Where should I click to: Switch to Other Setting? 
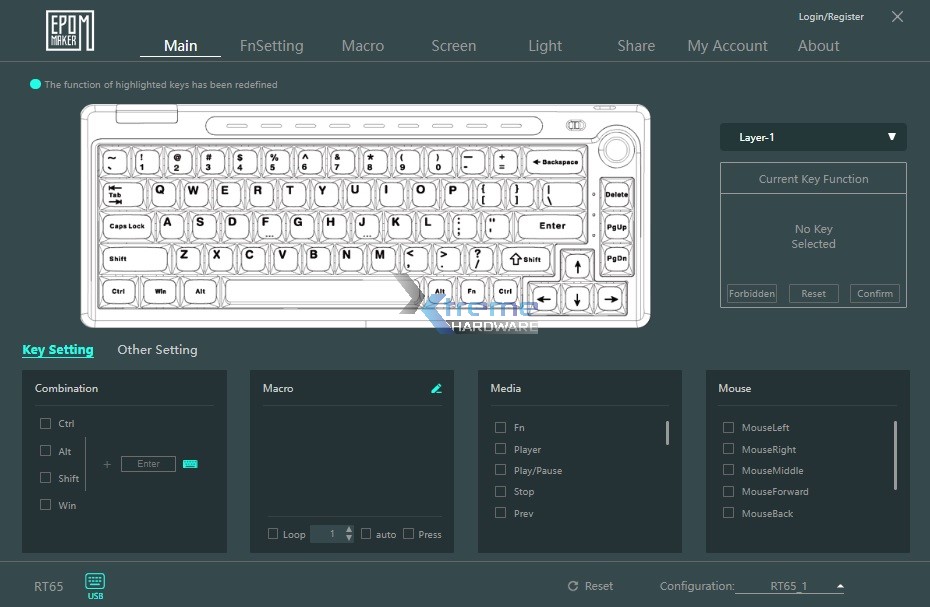coord(157,350)
